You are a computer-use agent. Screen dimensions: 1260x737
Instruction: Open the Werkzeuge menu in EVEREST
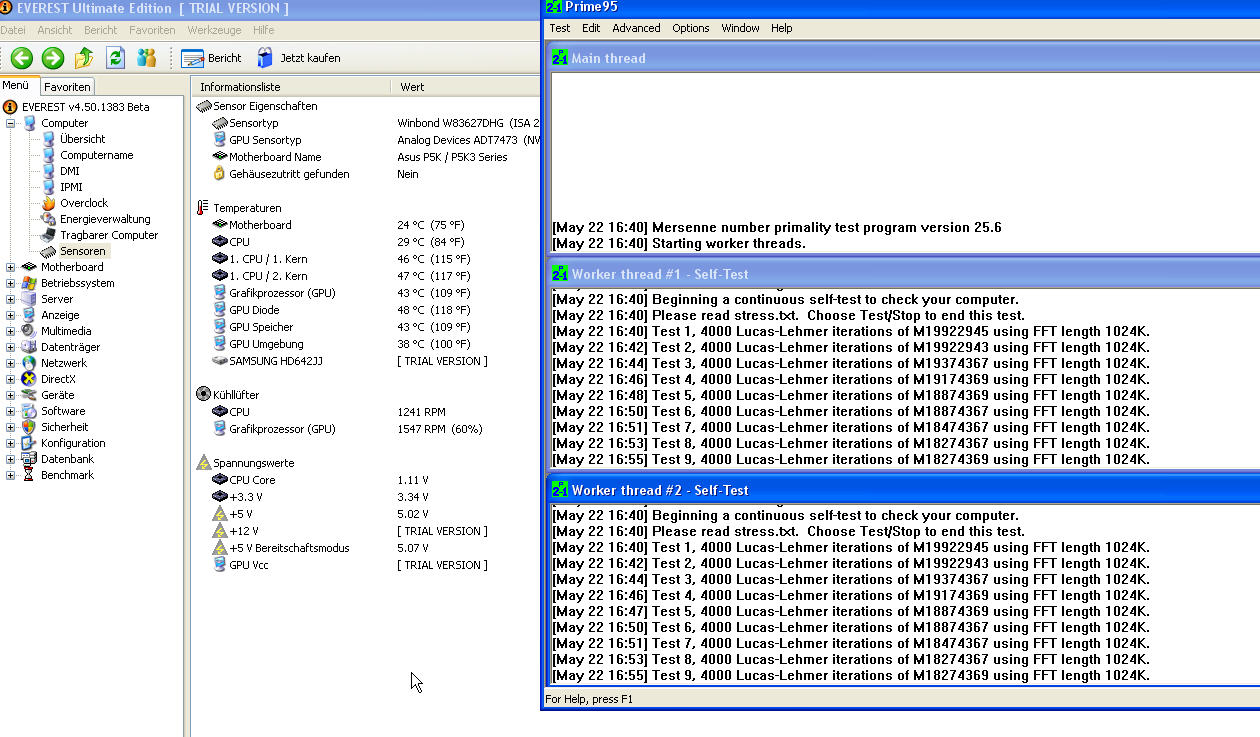[214, 30]
